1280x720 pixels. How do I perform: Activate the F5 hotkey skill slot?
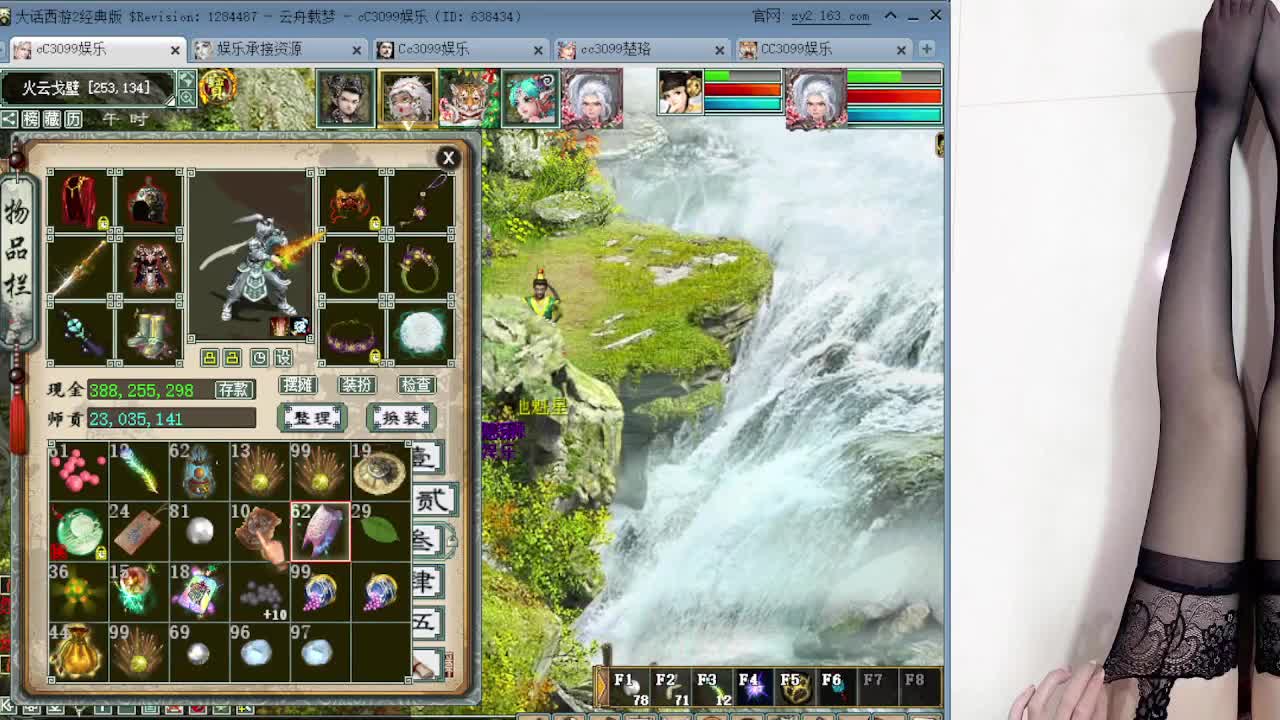pyautogui.click(x=794, y=688)
